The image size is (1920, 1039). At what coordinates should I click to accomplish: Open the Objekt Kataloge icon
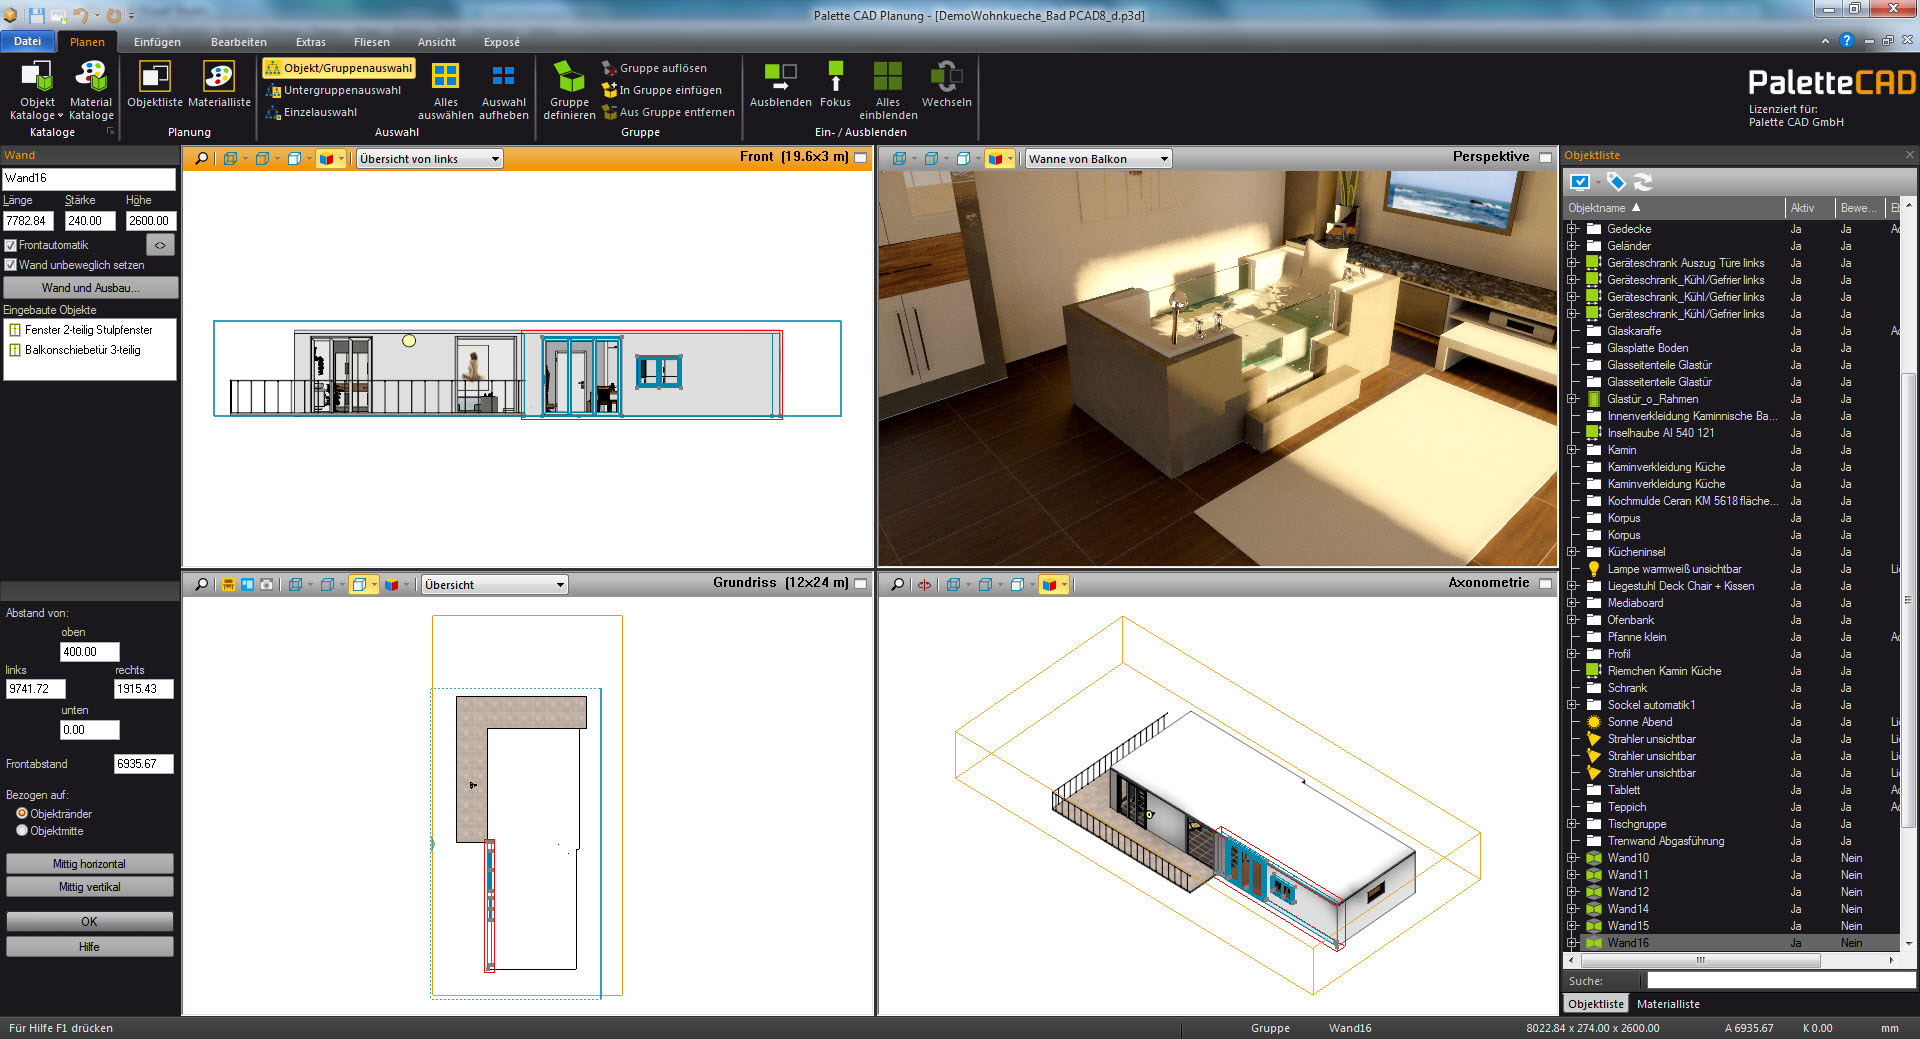(x=37, y=78)
